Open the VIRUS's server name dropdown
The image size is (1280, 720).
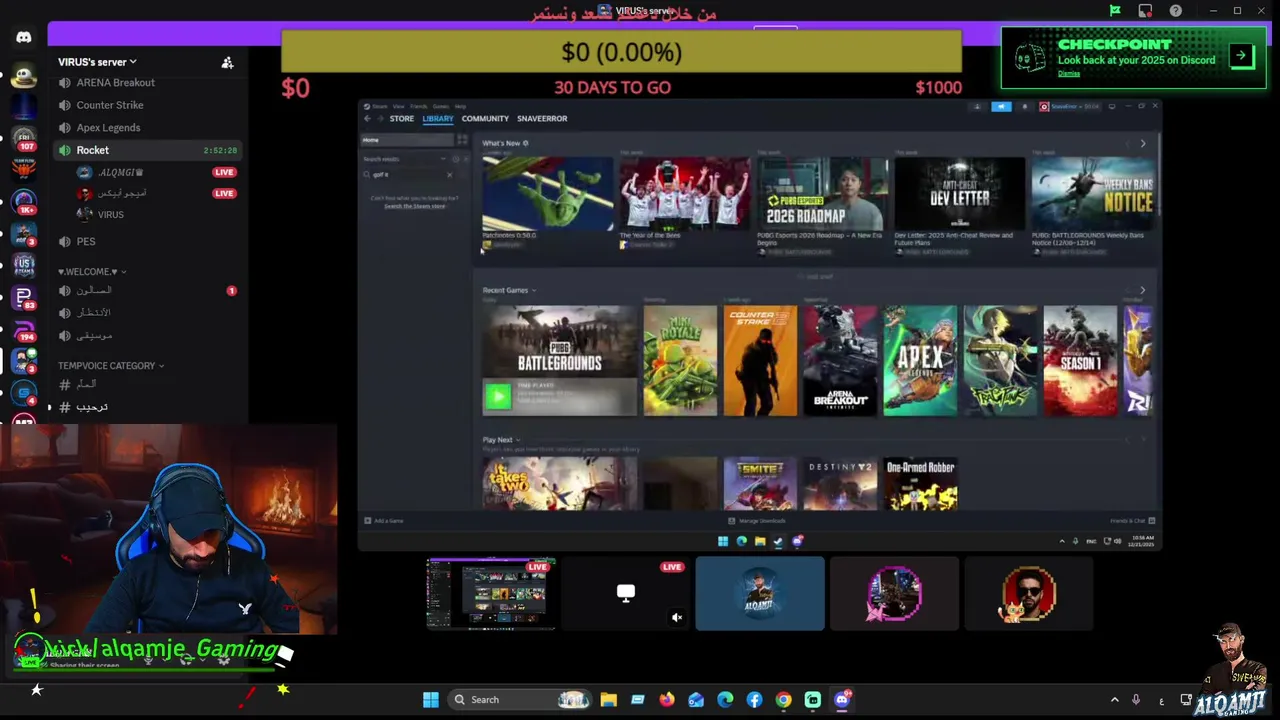point(97,62)
